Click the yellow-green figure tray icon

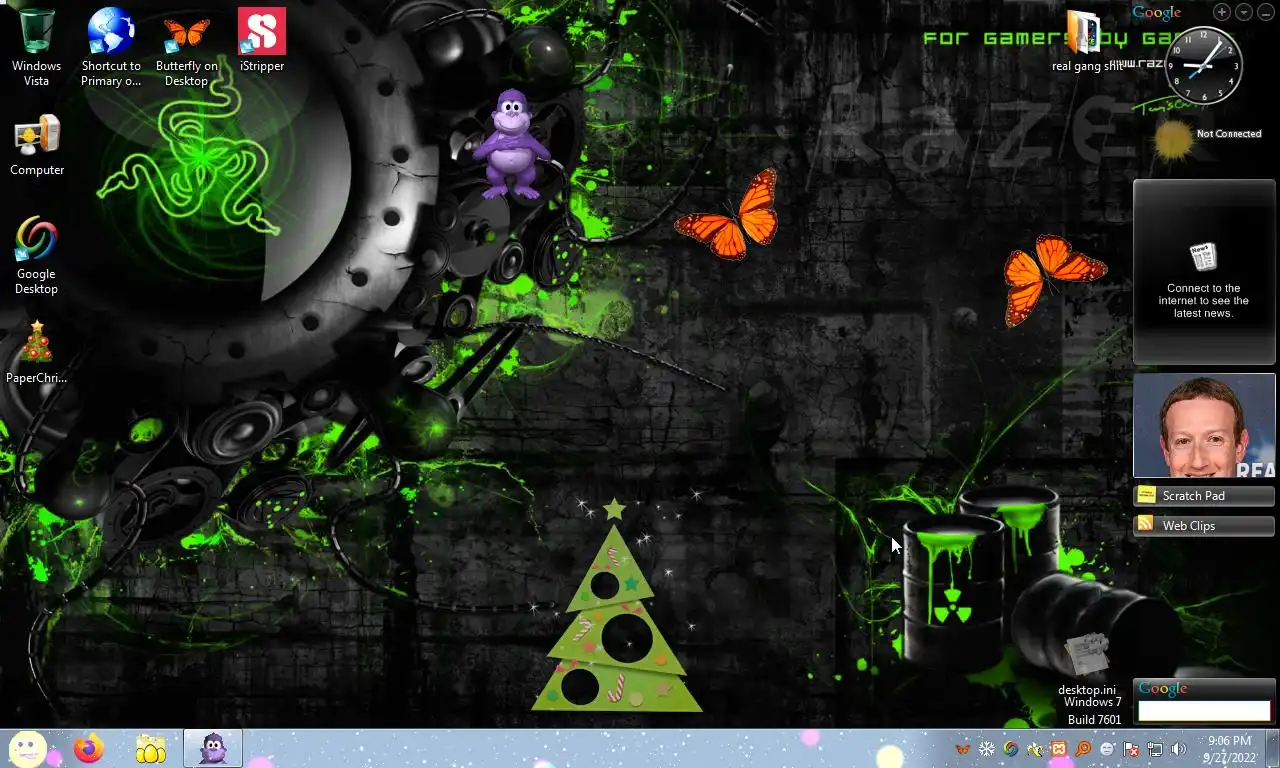1035,749
